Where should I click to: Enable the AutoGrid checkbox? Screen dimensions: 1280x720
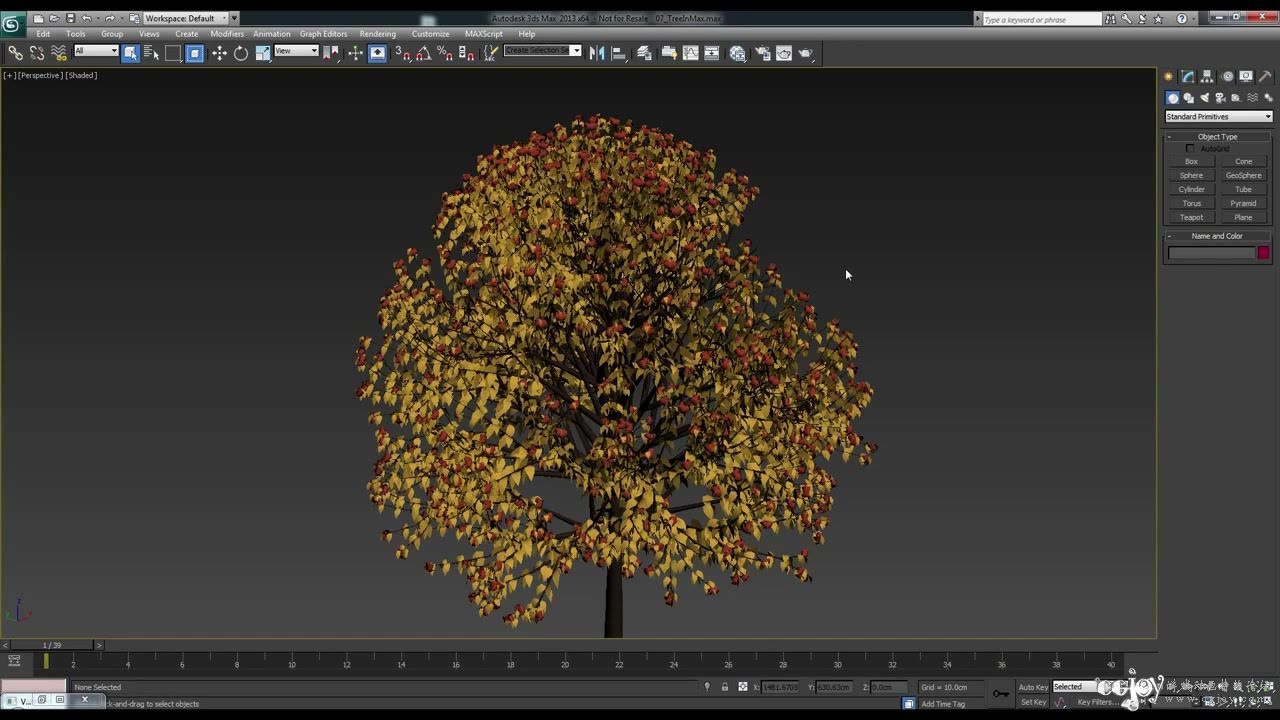pos(1190,149)
